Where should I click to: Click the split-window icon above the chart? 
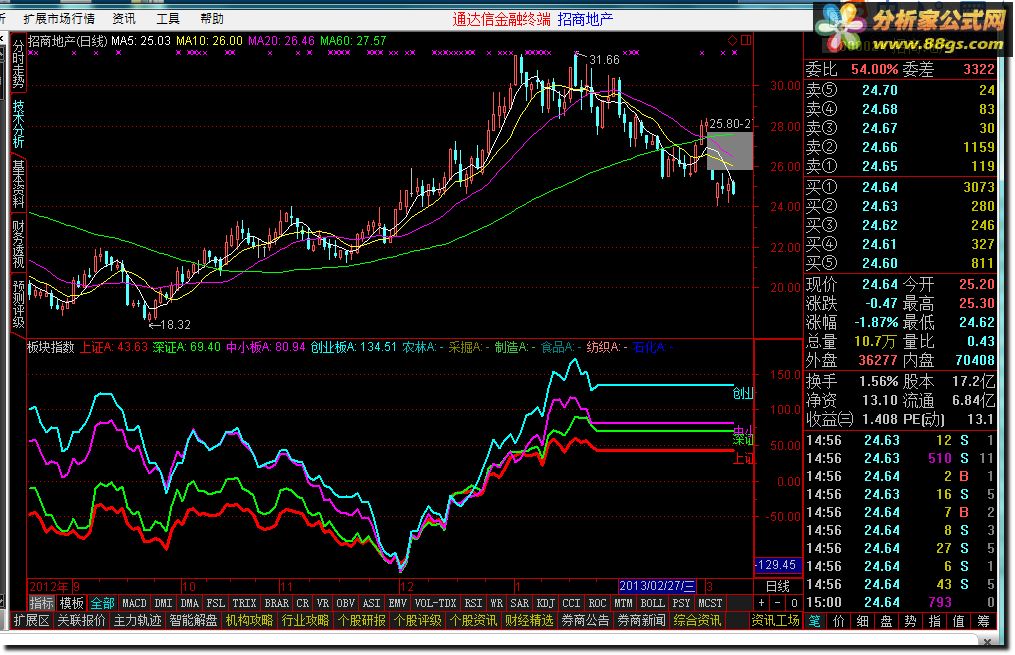coord(746,40)
